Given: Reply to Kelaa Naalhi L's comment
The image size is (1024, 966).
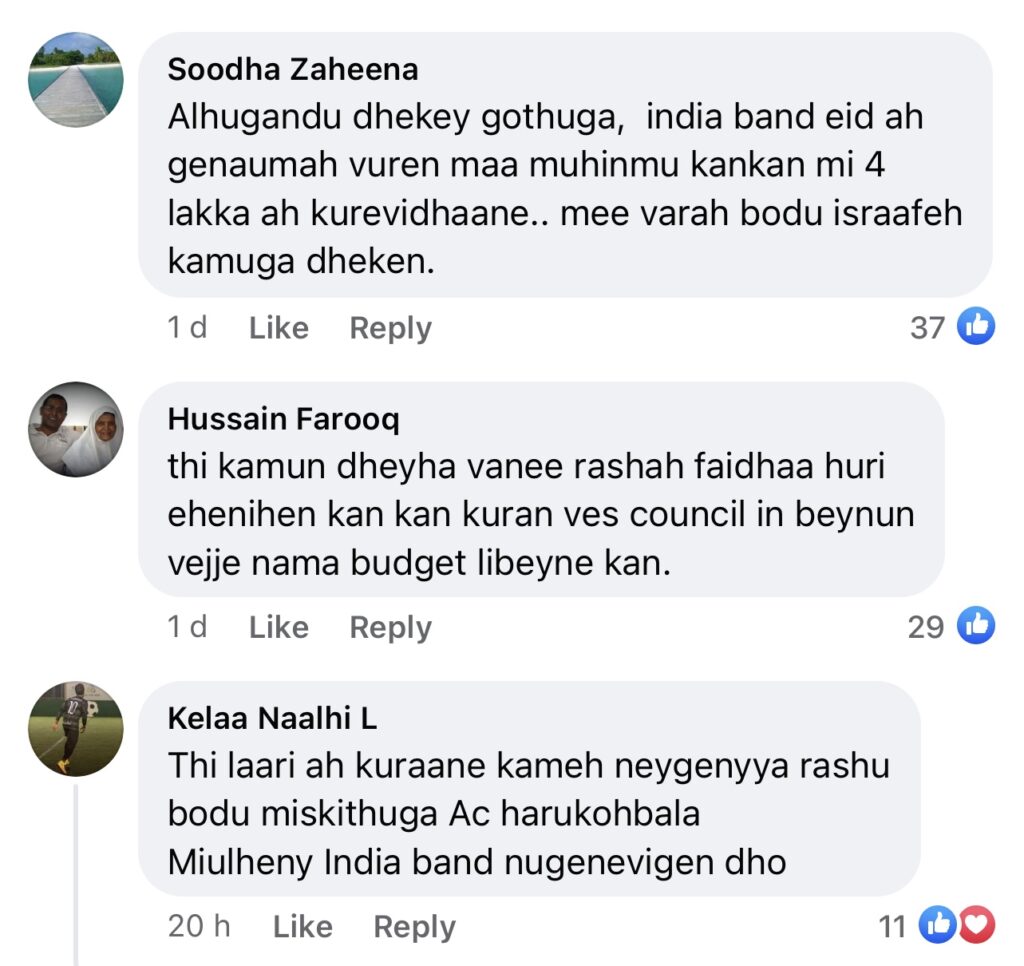Looking at the screenshot, I should [x=414, y=927].
